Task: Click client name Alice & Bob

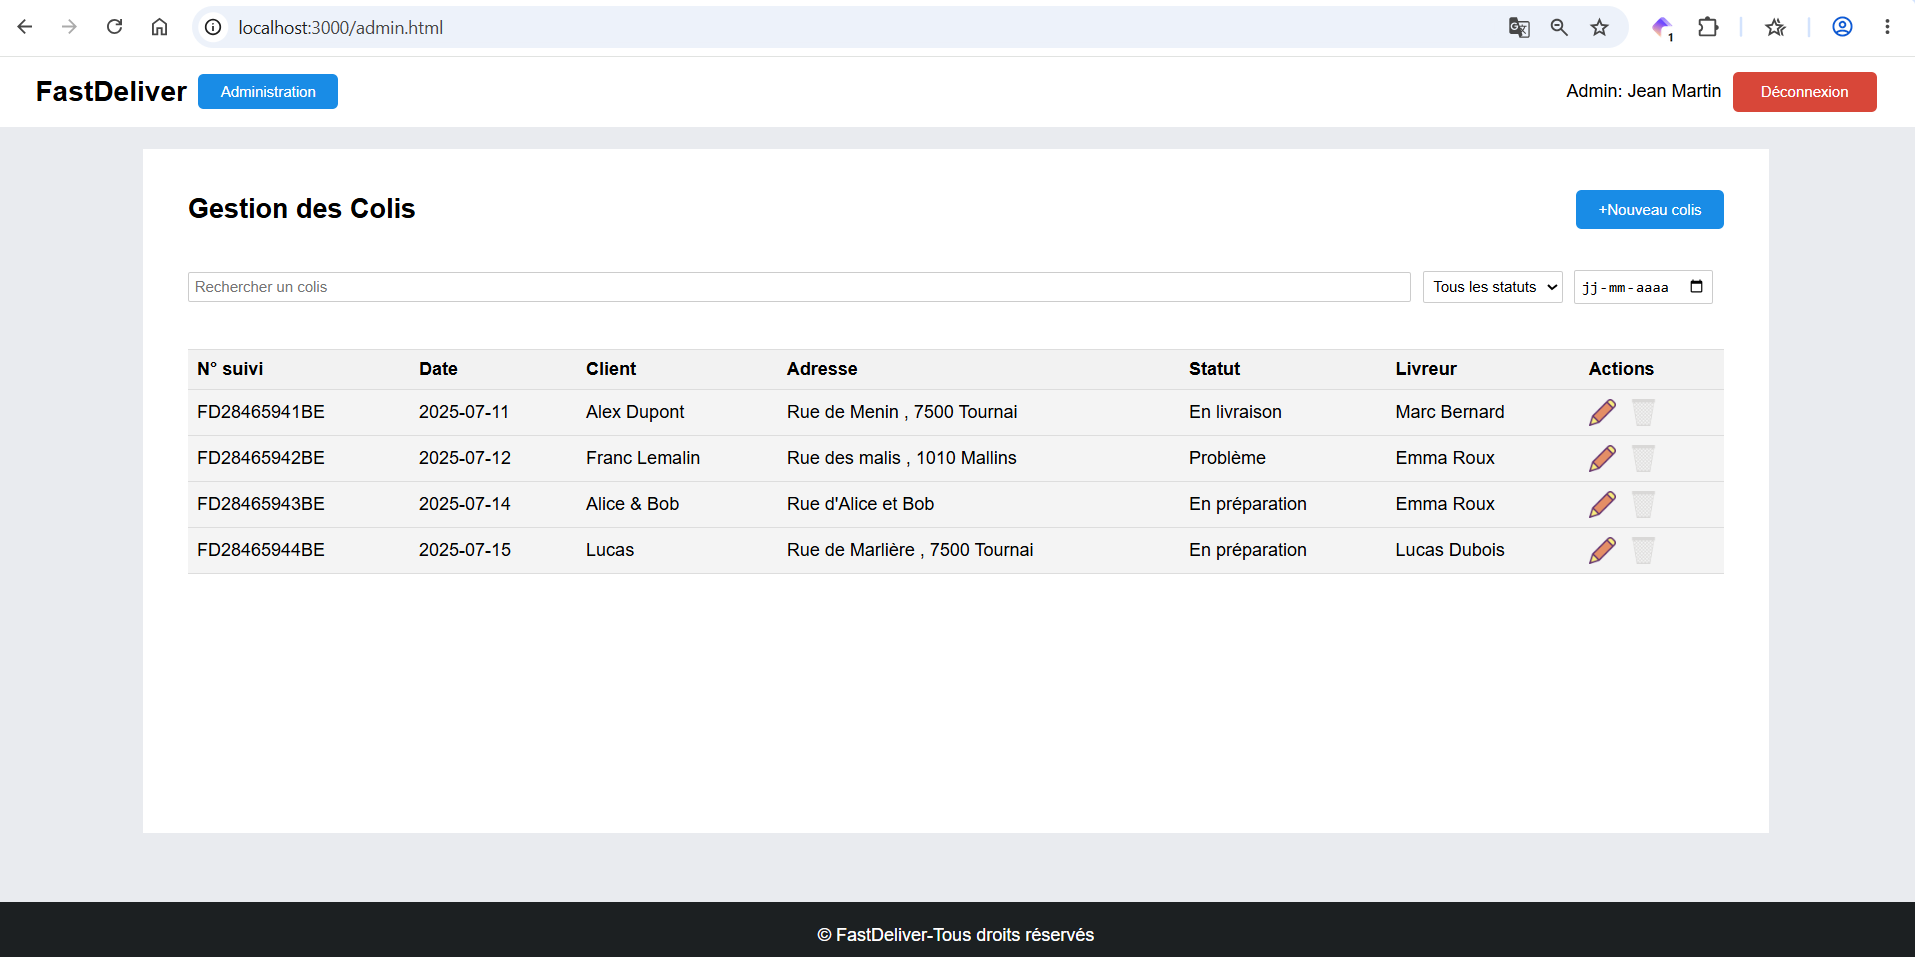Action: tap(632, 504)
